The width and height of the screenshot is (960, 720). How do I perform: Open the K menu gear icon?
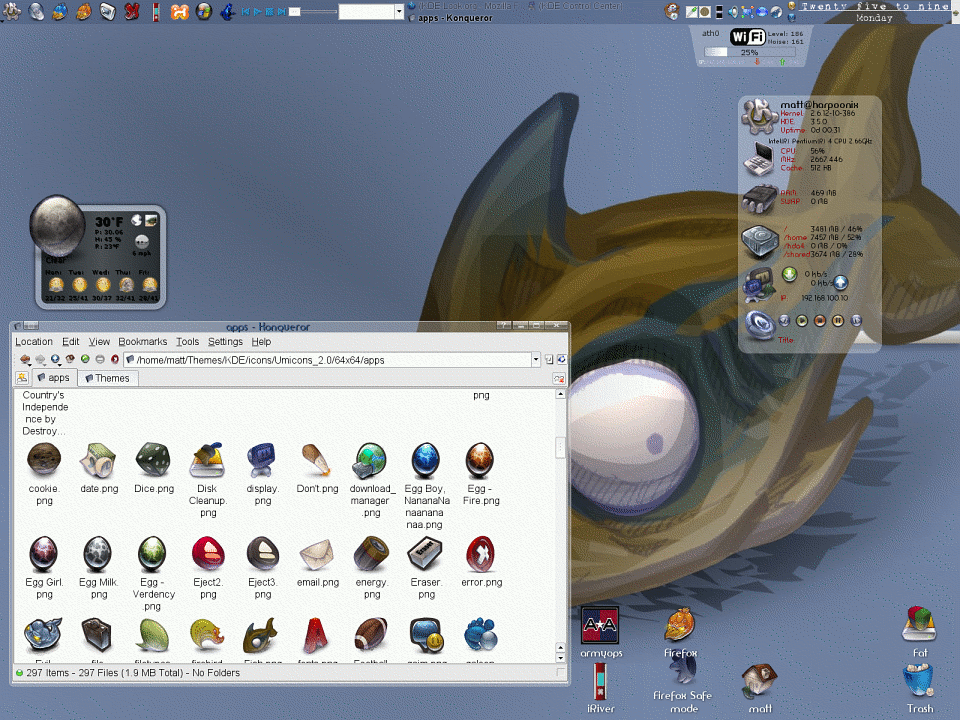tap(12, 11)
